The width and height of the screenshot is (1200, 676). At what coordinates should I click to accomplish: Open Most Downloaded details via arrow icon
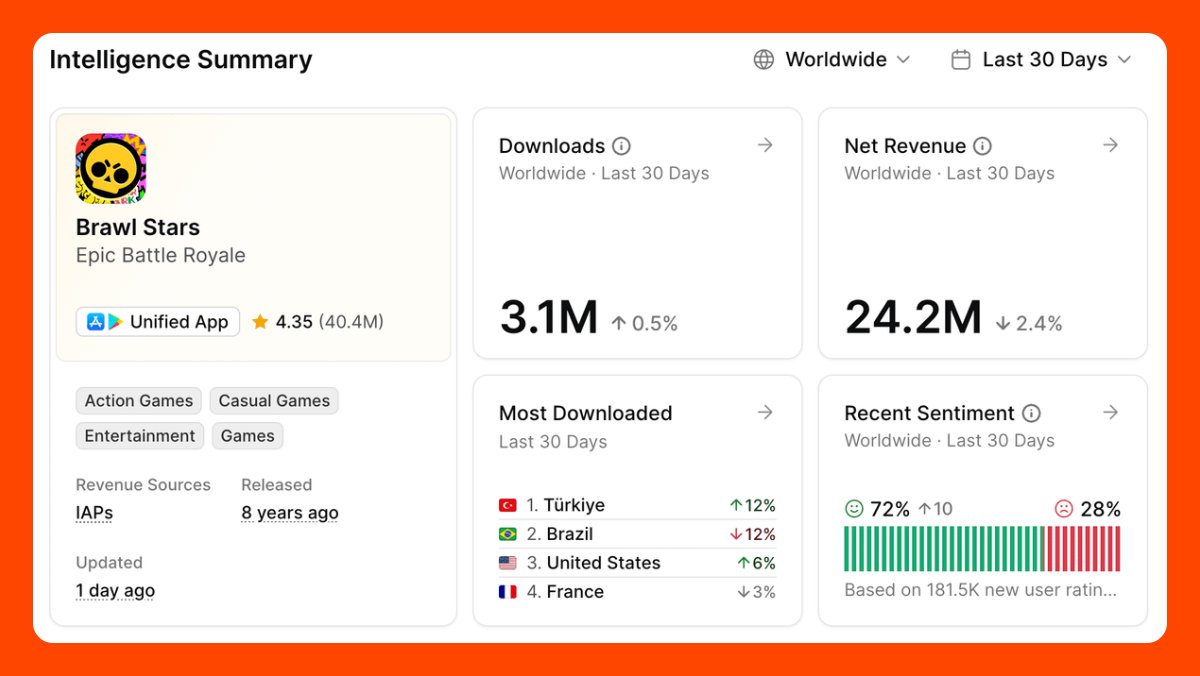tap(765, 413)
